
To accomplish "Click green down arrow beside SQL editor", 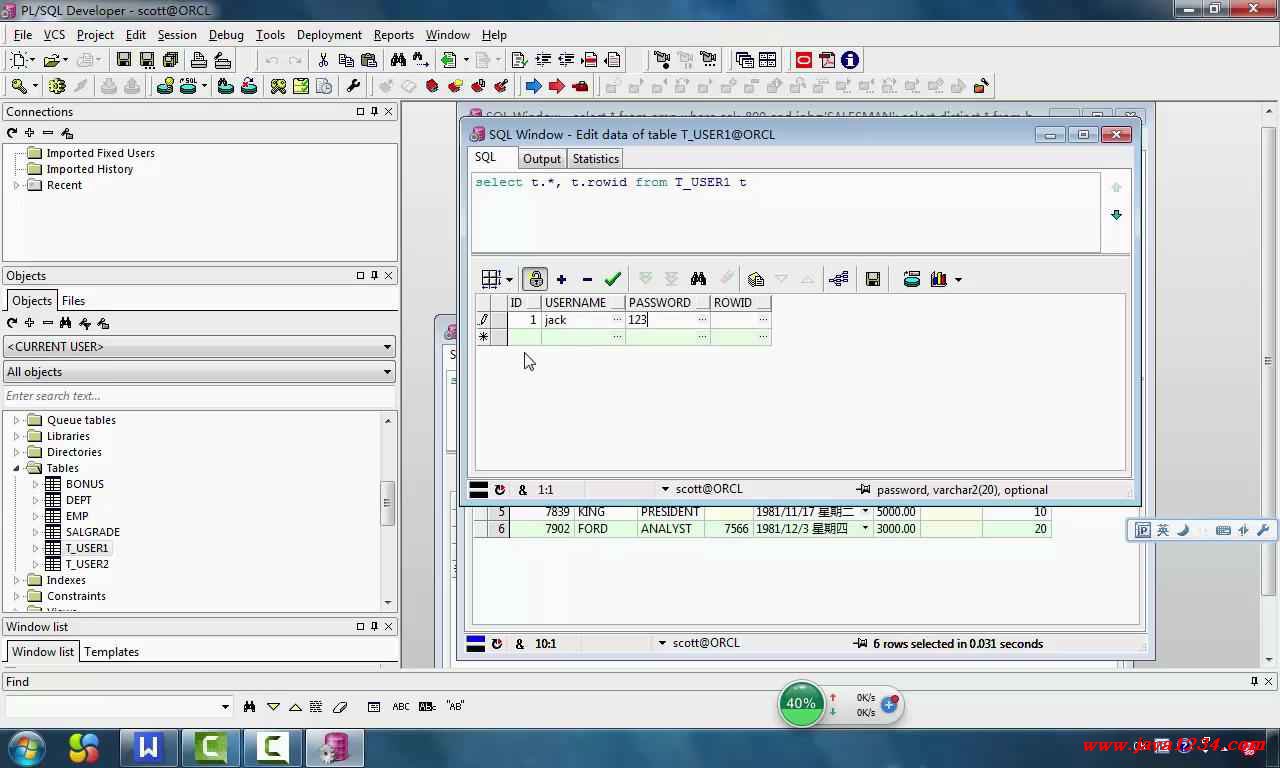I will click(x=1117, y=214).
